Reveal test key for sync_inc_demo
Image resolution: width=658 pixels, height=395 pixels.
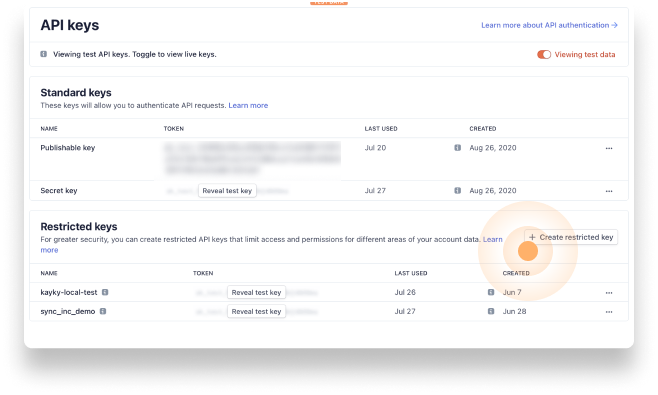point(256,311)
